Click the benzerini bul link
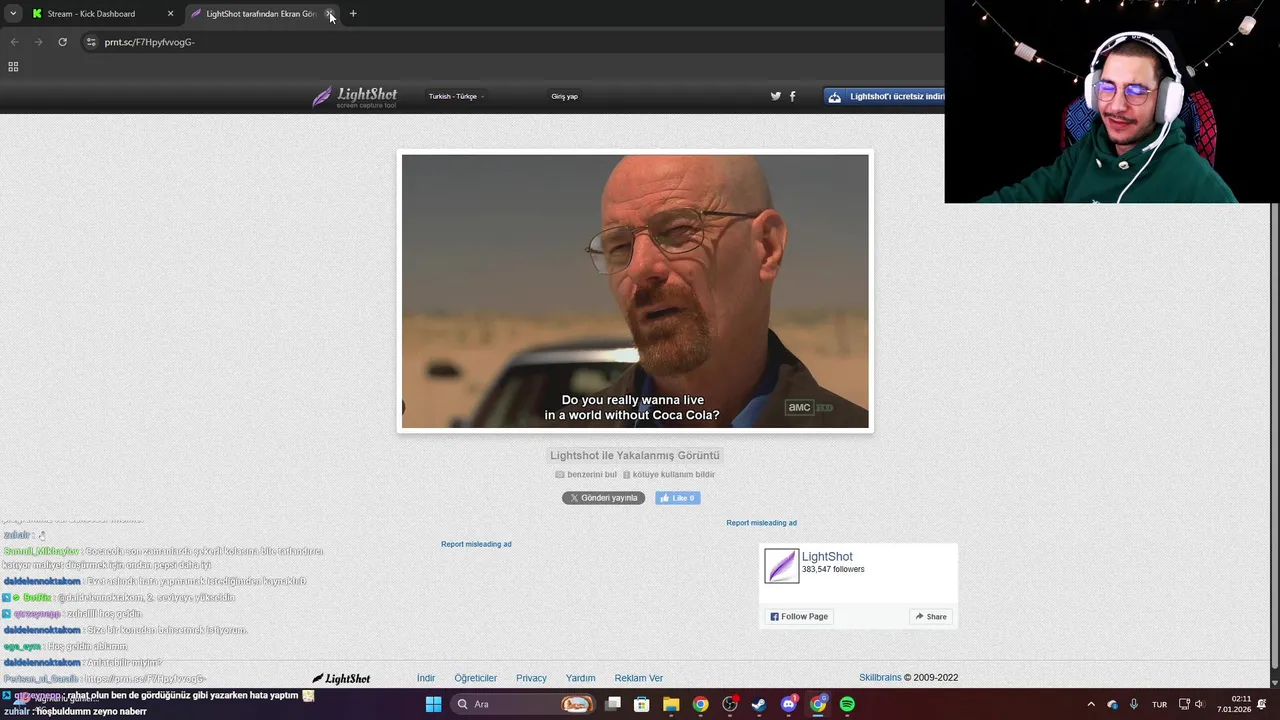Image resolution: width=1280 pixels, height=720 pixels. [586, 475]
